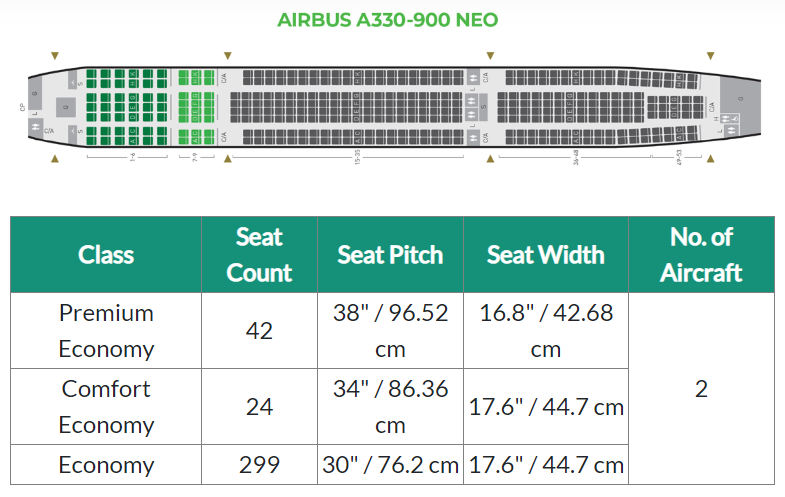This screenshot has height=497, width=785.
Task: Select the dark green Premium Economy seat block
Action: (127, 107)
